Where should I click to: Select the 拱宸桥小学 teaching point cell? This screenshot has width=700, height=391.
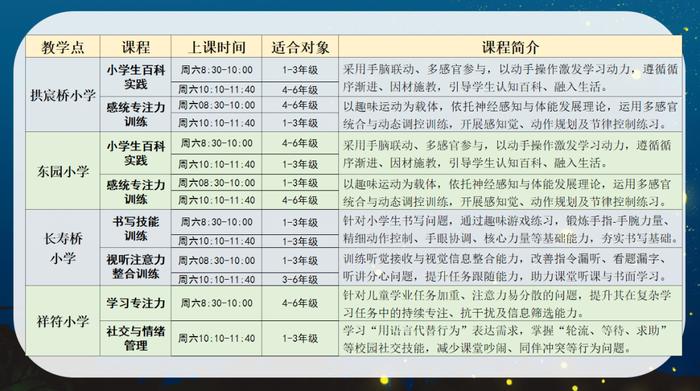(63, 95)
